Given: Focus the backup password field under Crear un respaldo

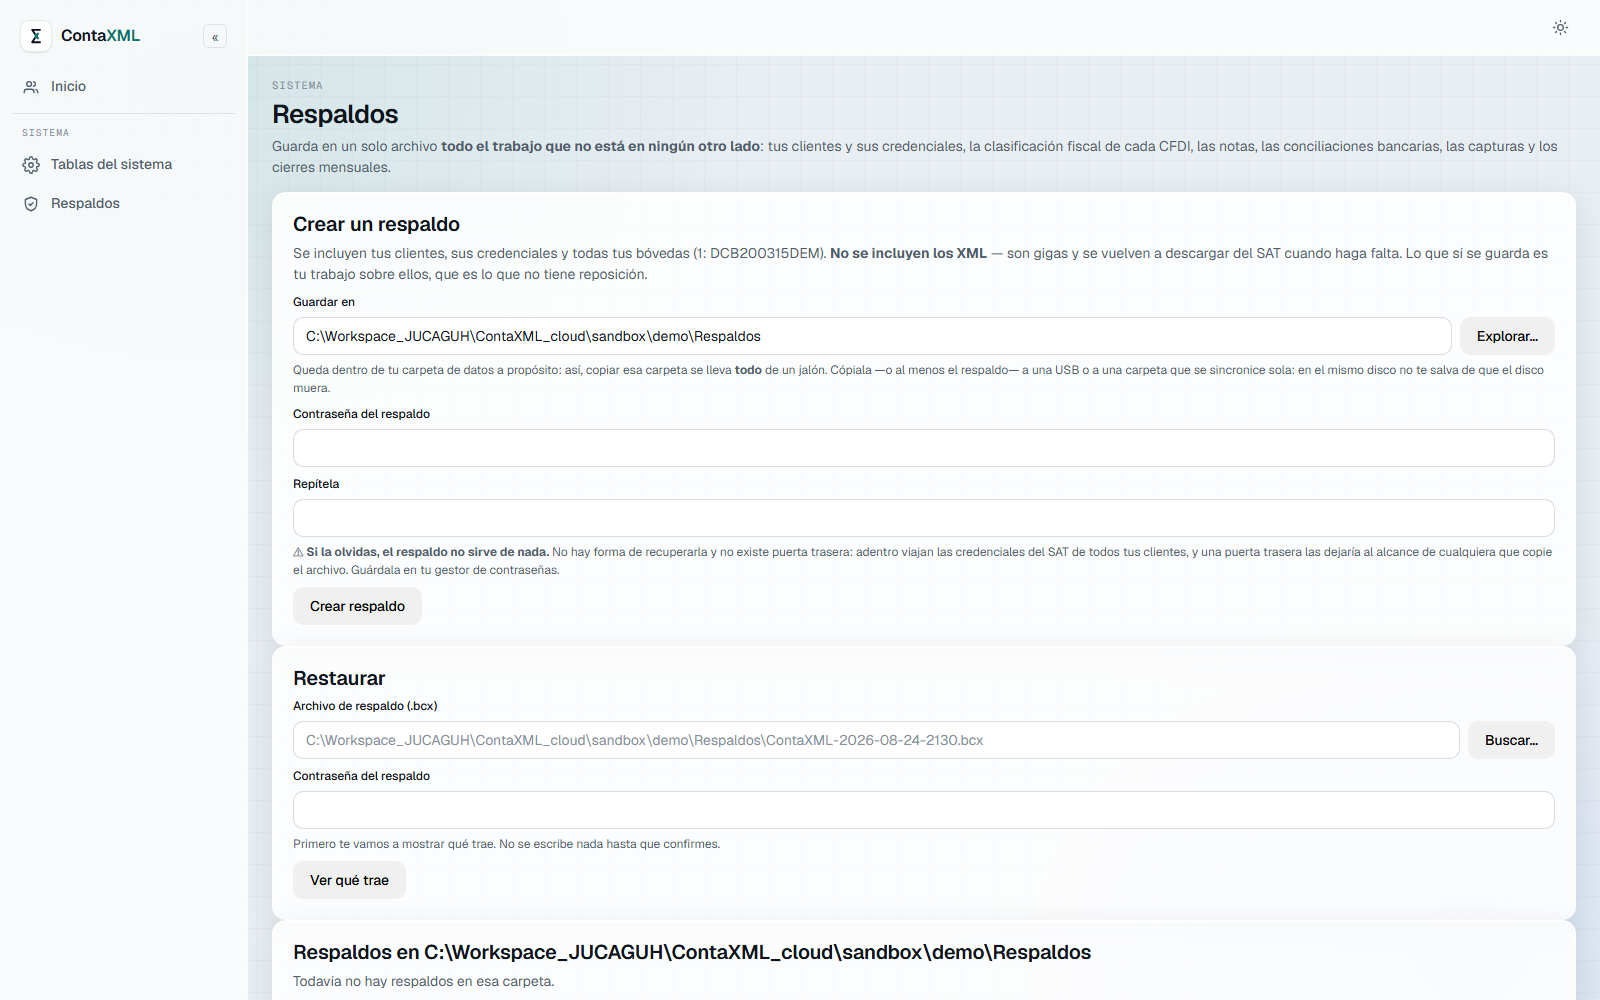Looking at the screenshot, I should 924,448.
